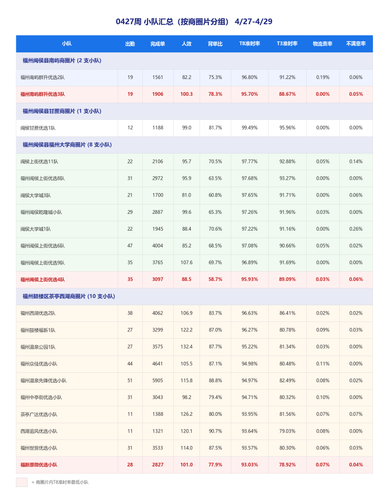Click the '95.96%' cell
Viewport: 388px width, 500px height.
pyautogui.click(x=287, y=128)
